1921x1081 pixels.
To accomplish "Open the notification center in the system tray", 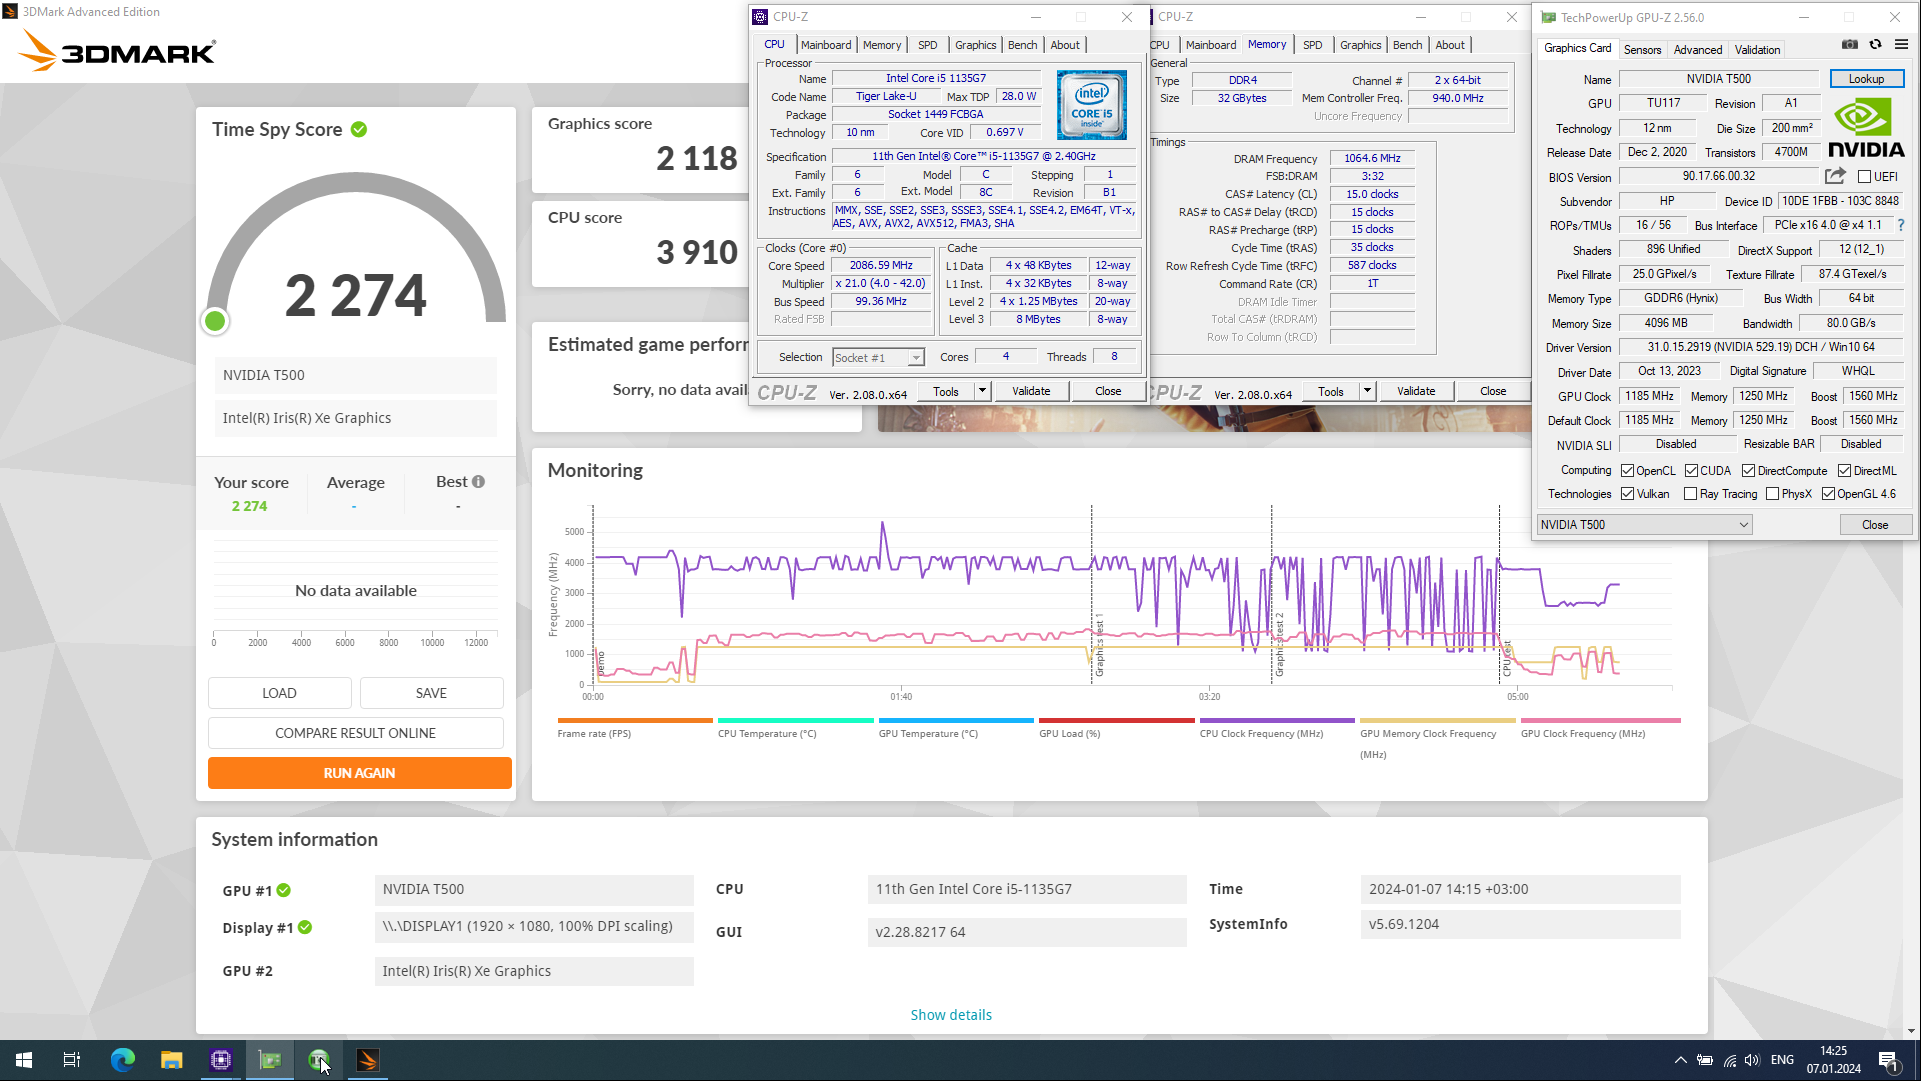I will point(1889,1060).
